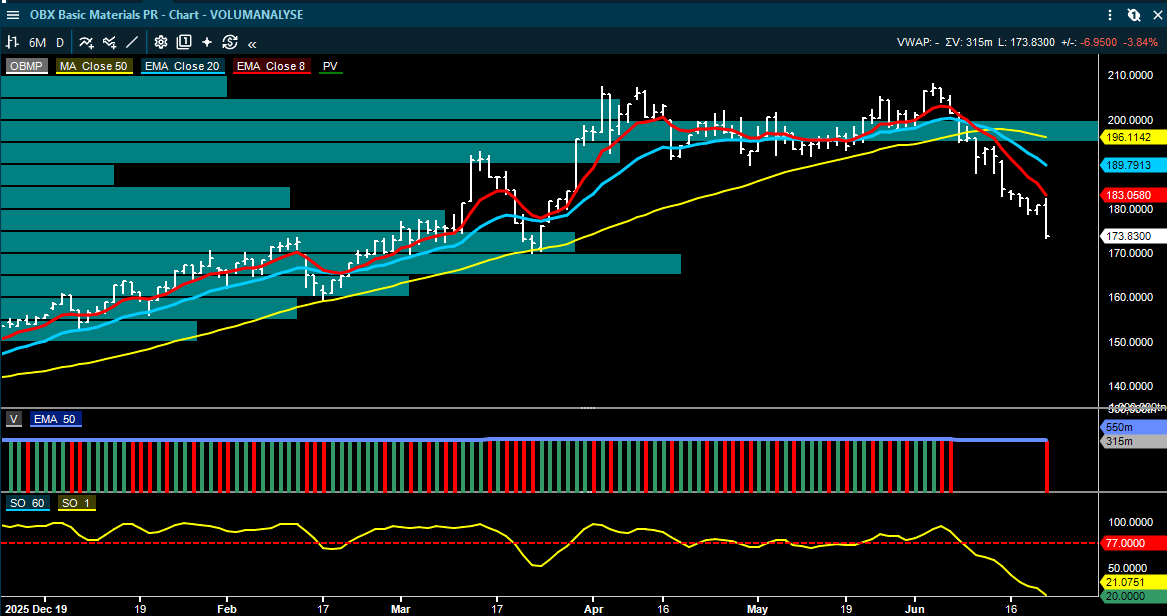1167x616 pixels.
Task: Click the add comparison symbol icon
Action: [109, 42]
